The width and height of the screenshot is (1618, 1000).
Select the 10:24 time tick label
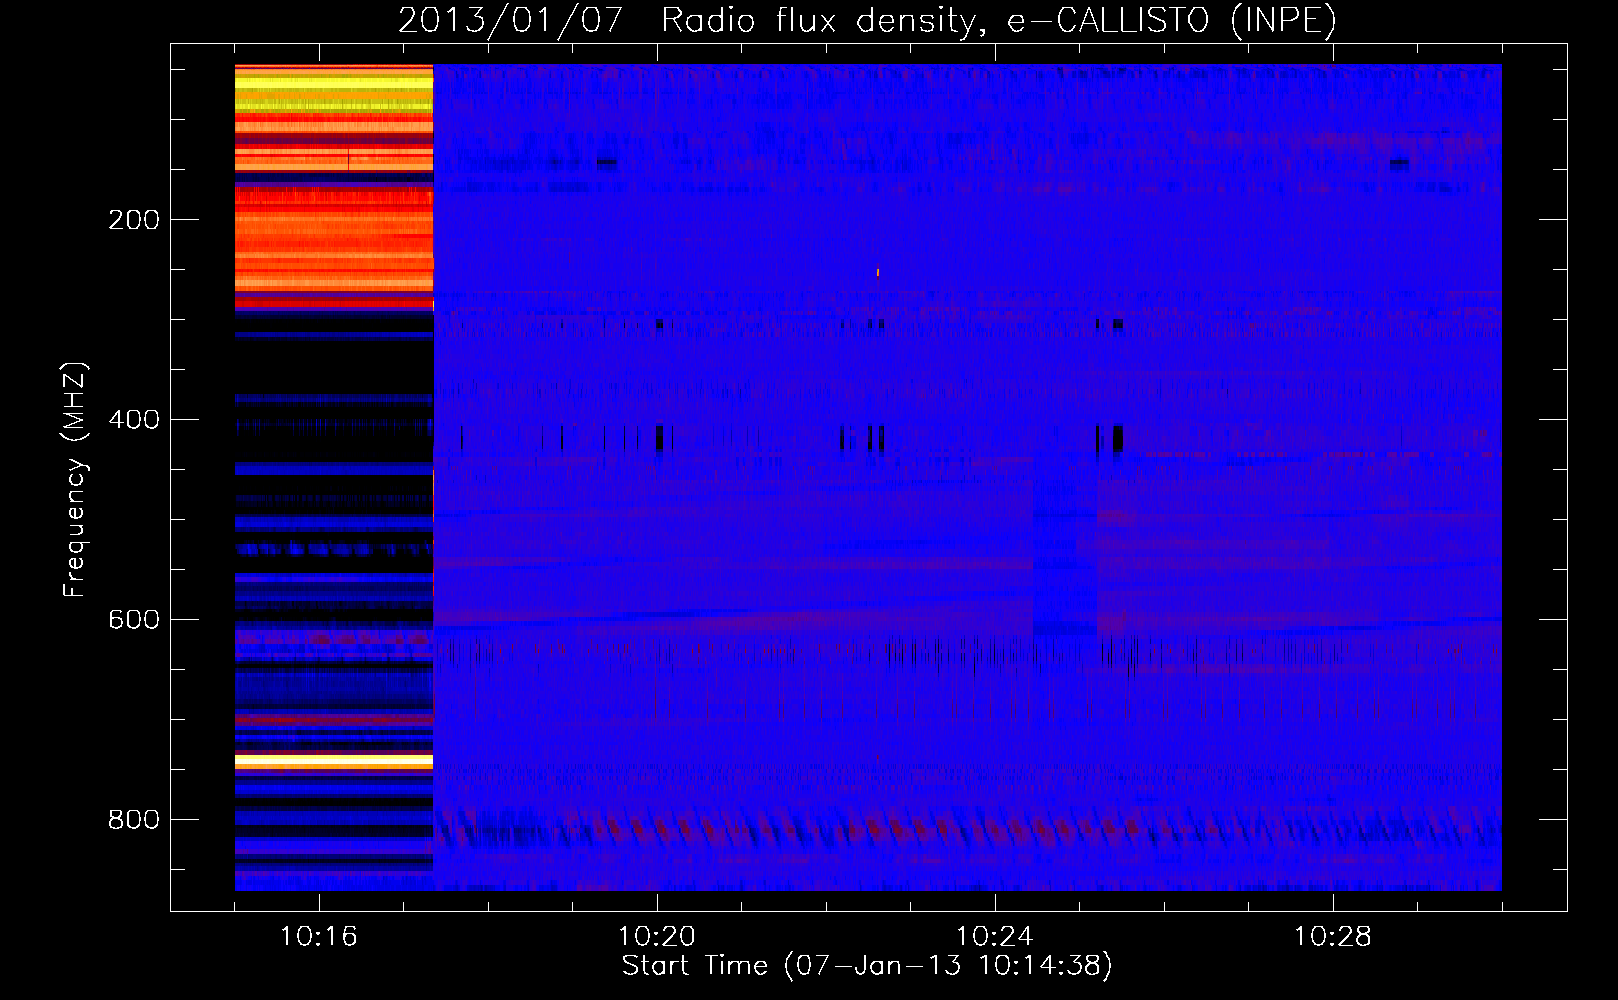click(994, 937)
